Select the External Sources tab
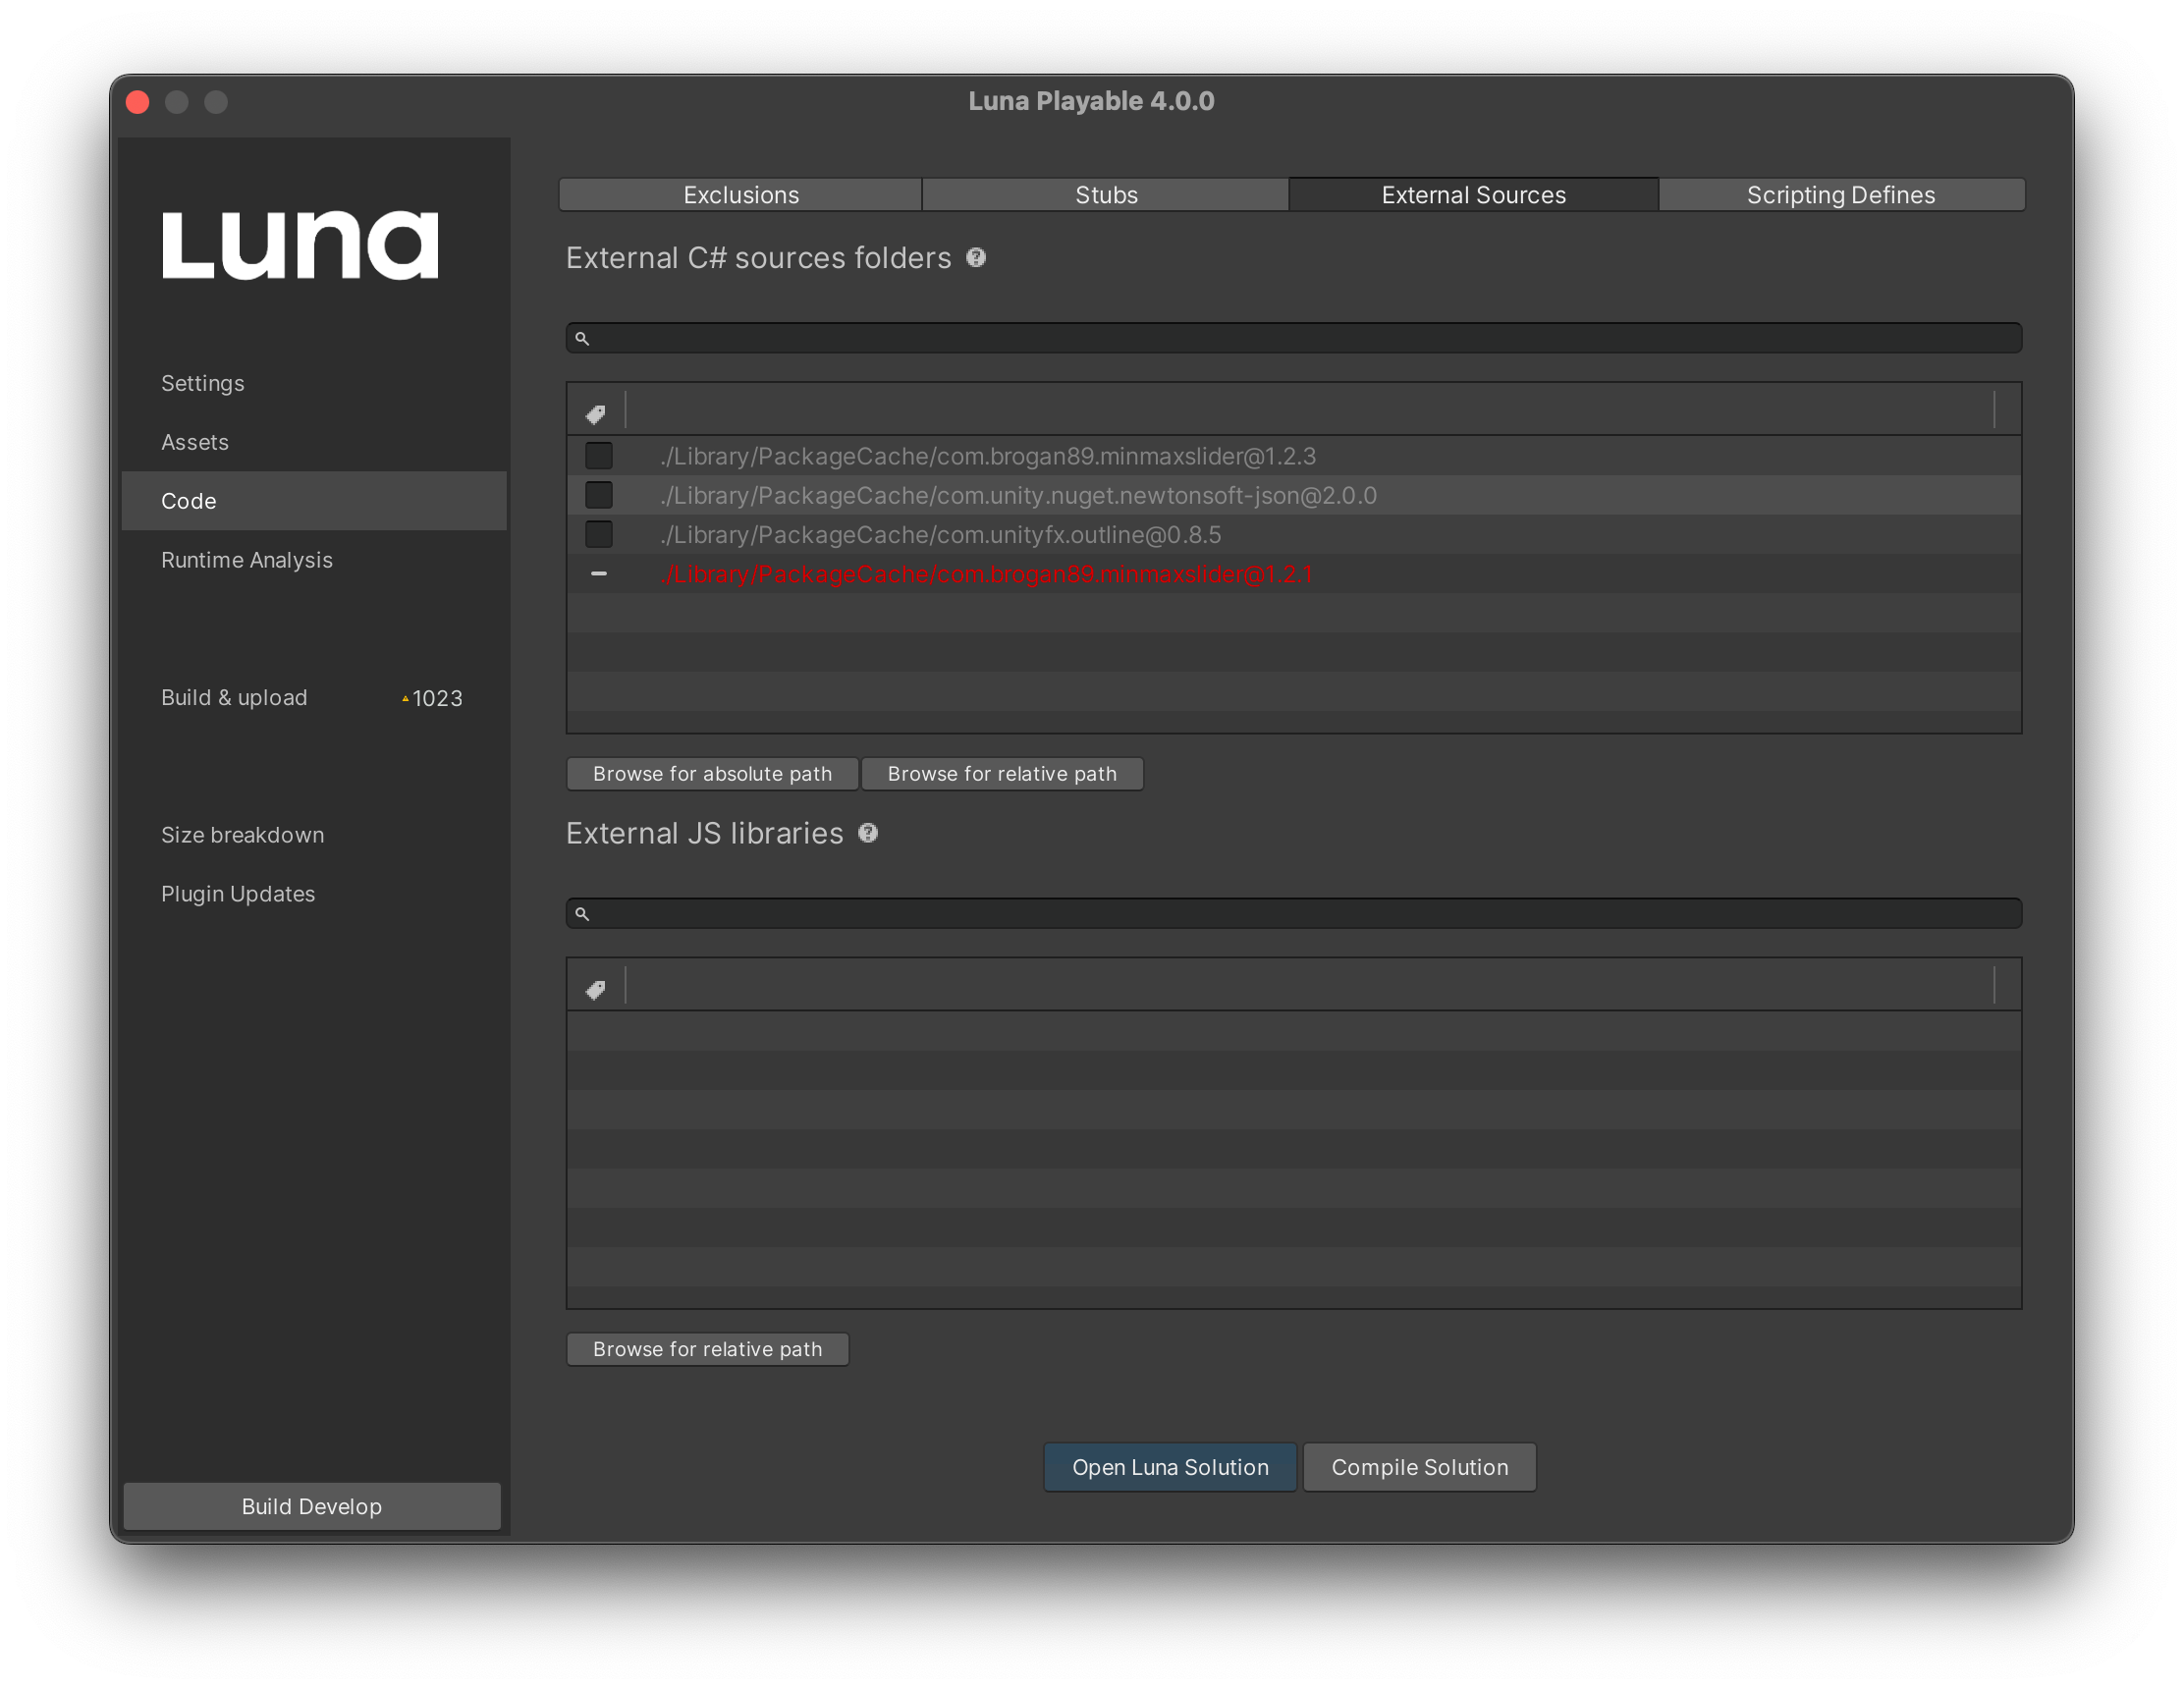This screenshot has width=2184, height=1689. tap(1473, 194)
